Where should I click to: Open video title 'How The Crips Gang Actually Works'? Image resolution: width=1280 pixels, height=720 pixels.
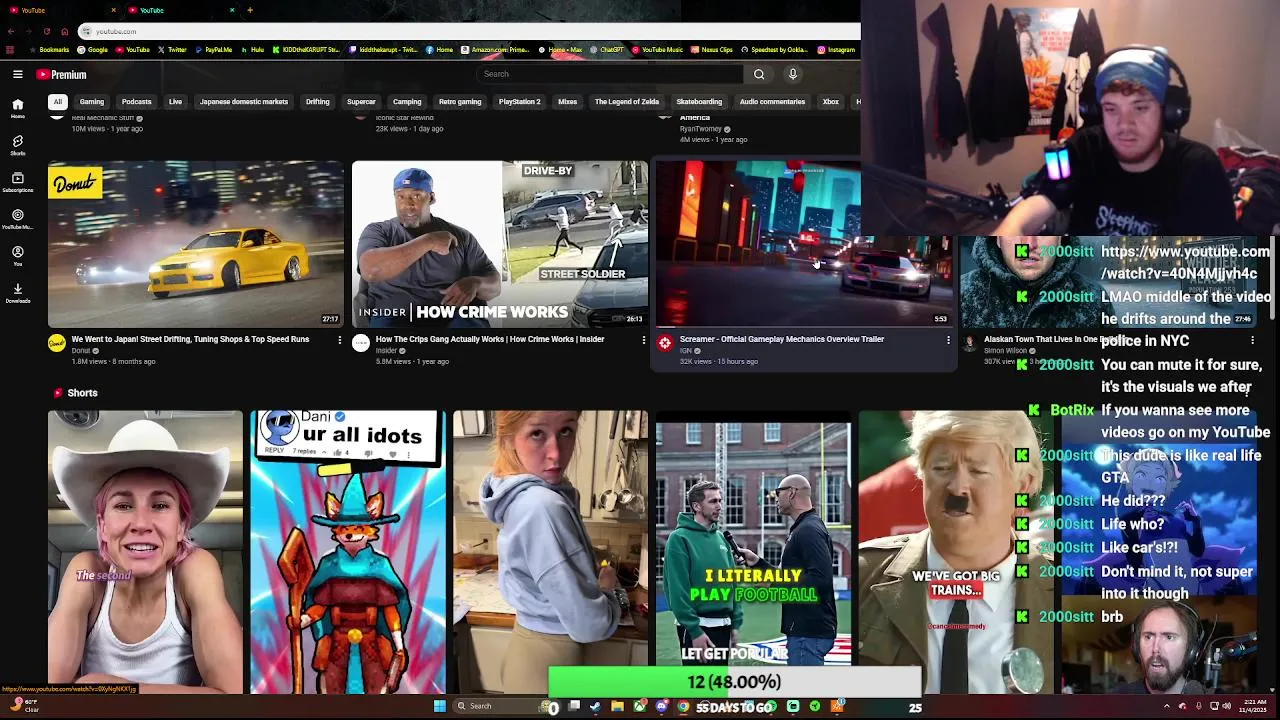(x=490, y=339)
